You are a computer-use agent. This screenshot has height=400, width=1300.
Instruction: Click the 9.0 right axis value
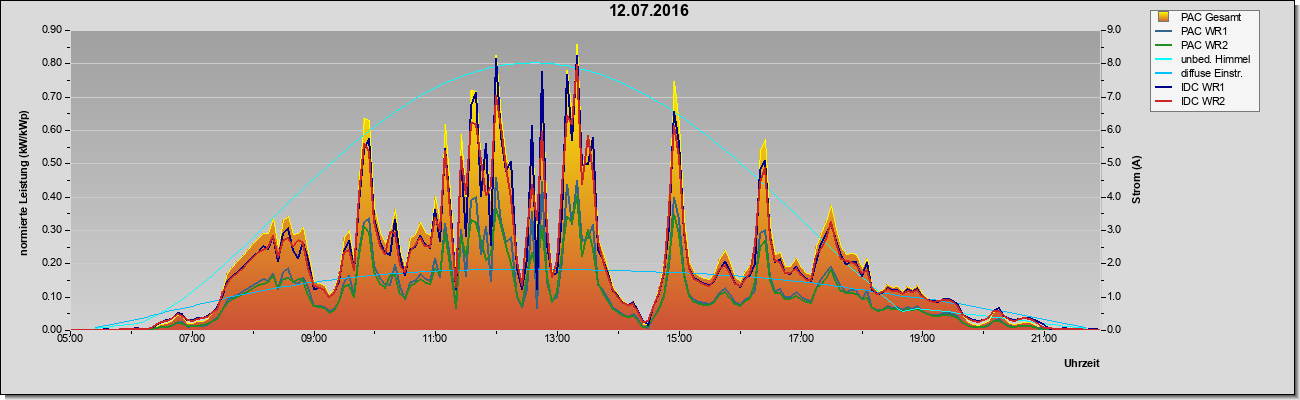[x=1112, y=30]
